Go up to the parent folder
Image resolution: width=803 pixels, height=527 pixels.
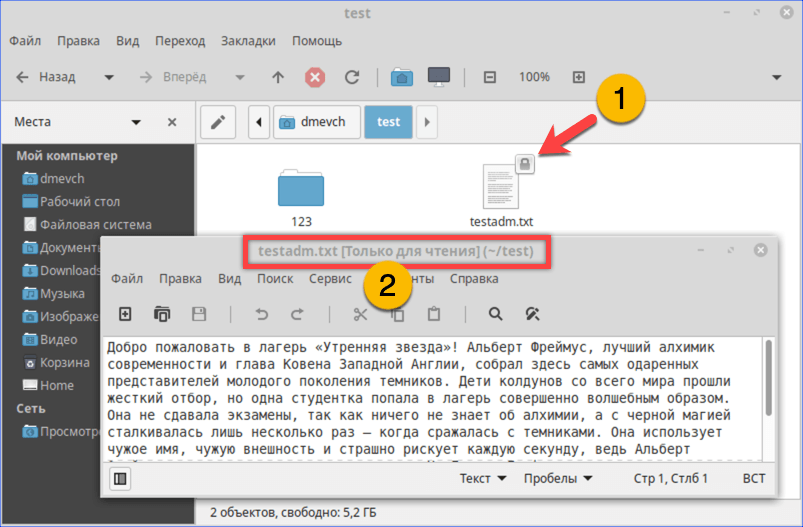click(x=278, y=77)
